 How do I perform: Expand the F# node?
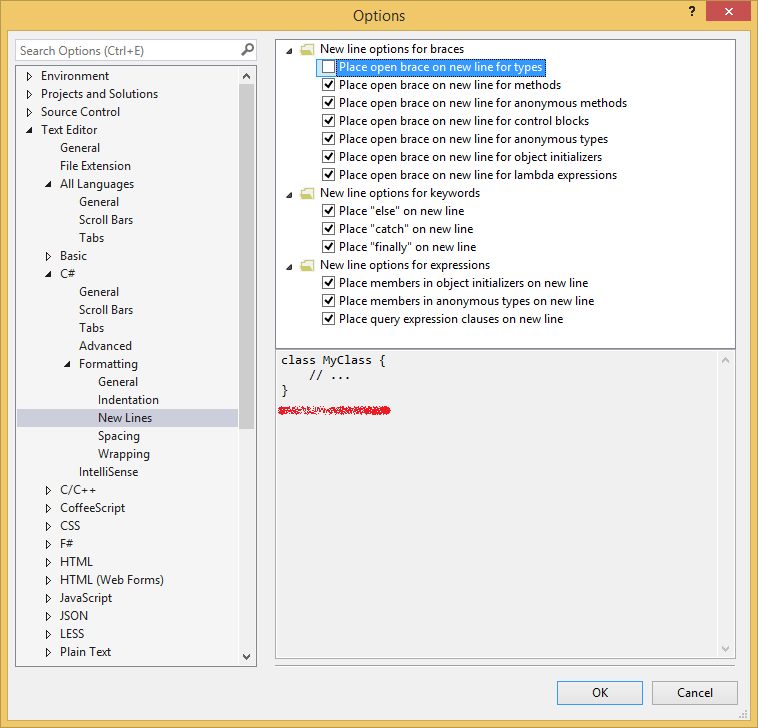[48, 544]
